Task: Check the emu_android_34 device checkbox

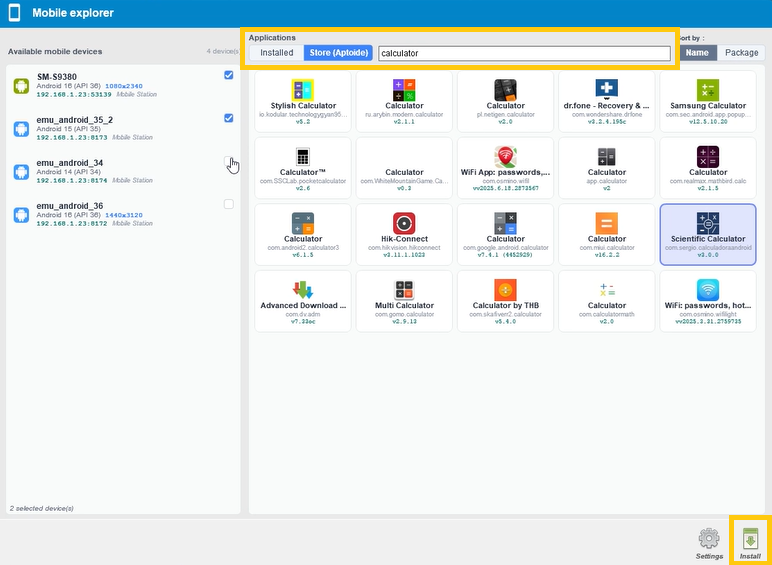Action: pos(228,161)
